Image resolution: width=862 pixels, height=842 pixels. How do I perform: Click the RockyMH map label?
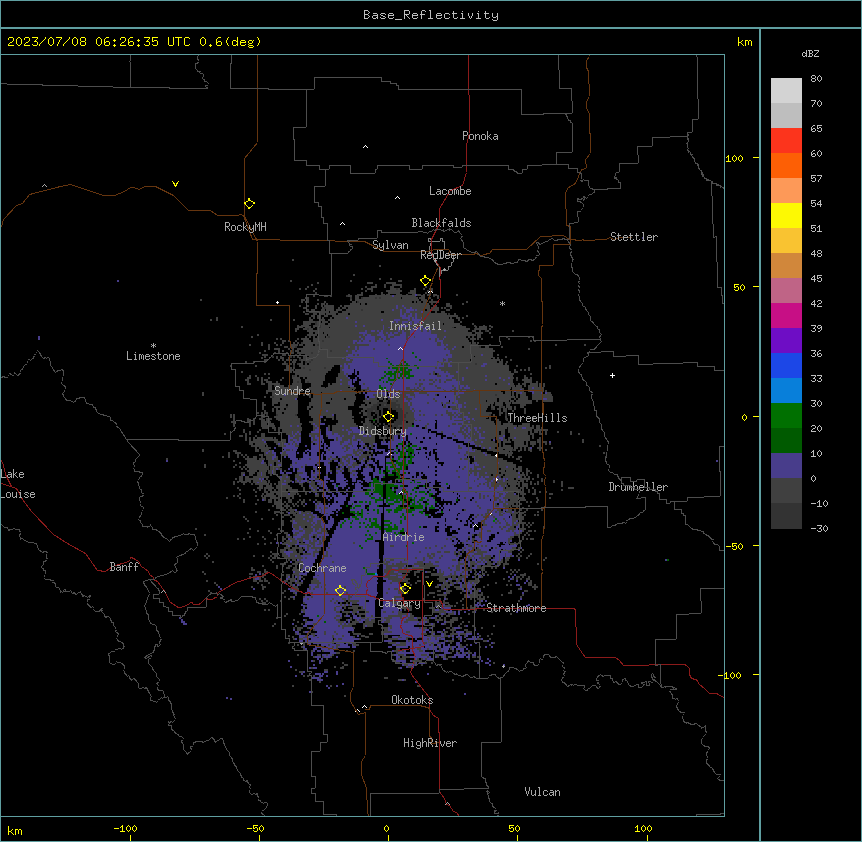click(x=245, y=227)
